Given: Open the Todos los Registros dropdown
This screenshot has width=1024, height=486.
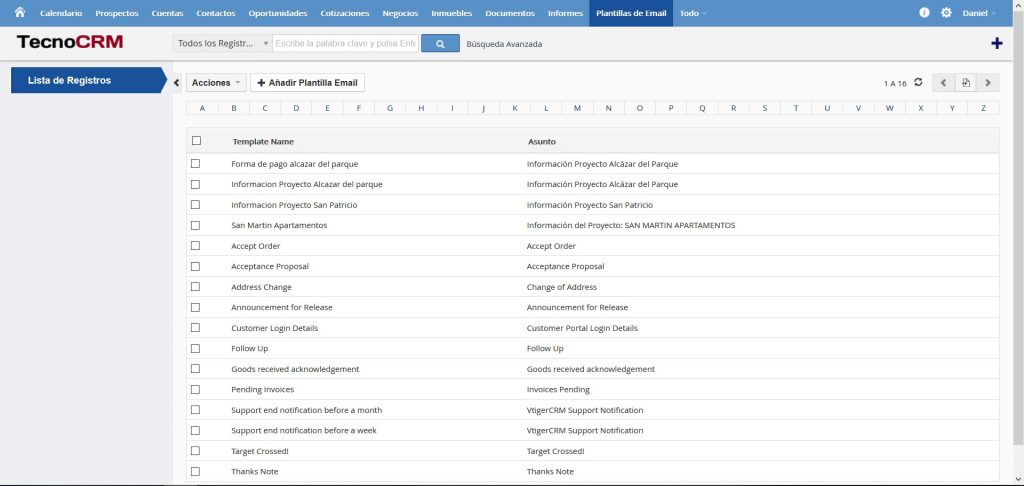Looking at the screenshot, I should 222,43.
